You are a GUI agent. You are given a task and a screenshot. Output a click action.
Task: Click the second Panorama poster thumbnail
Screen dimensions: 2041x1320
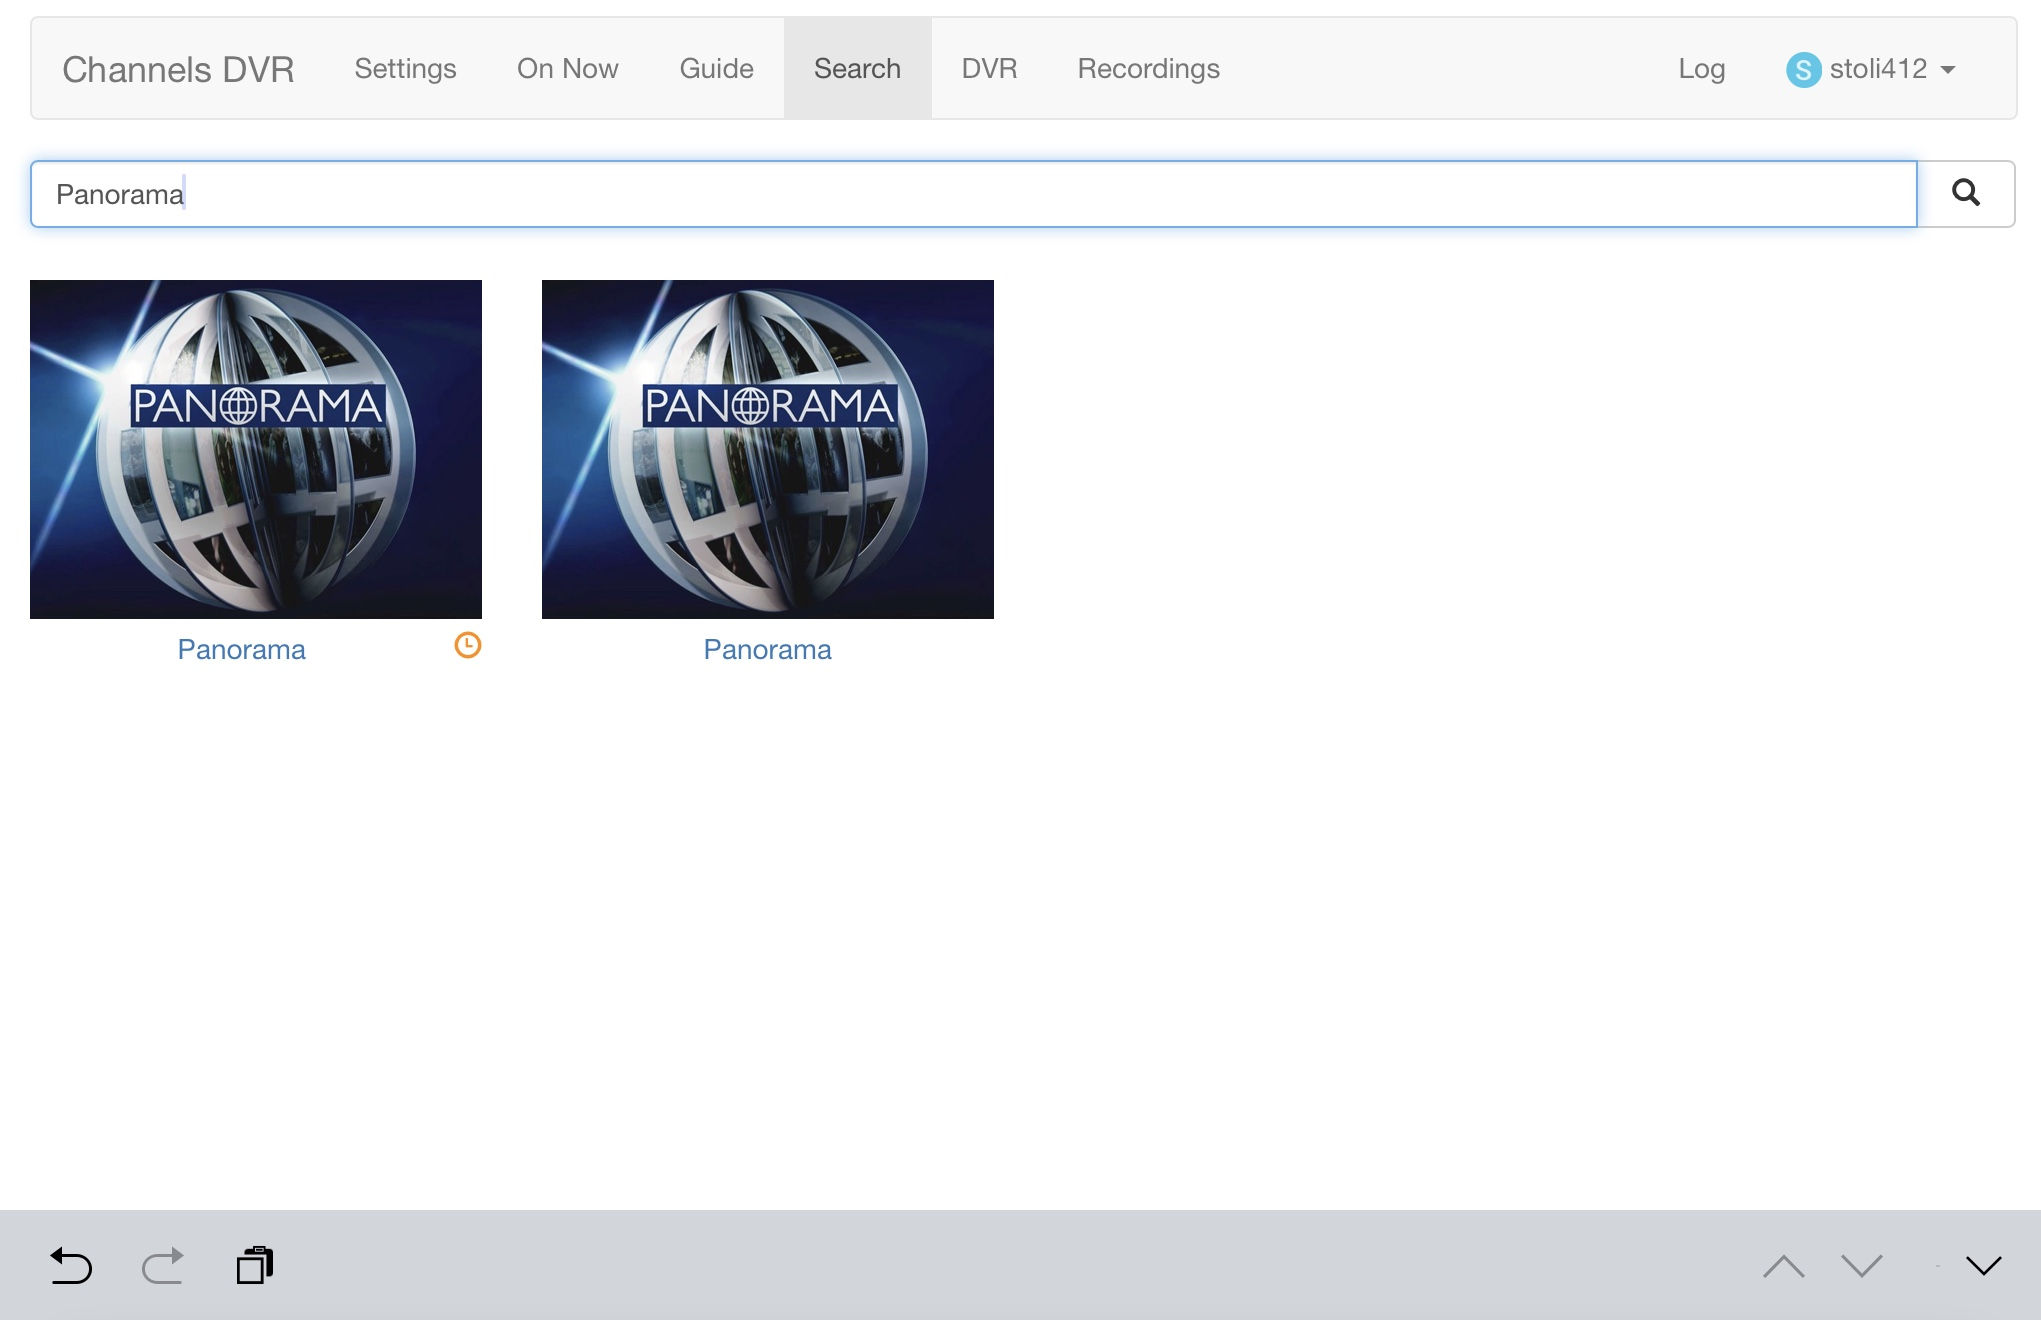tap(767, 449)
